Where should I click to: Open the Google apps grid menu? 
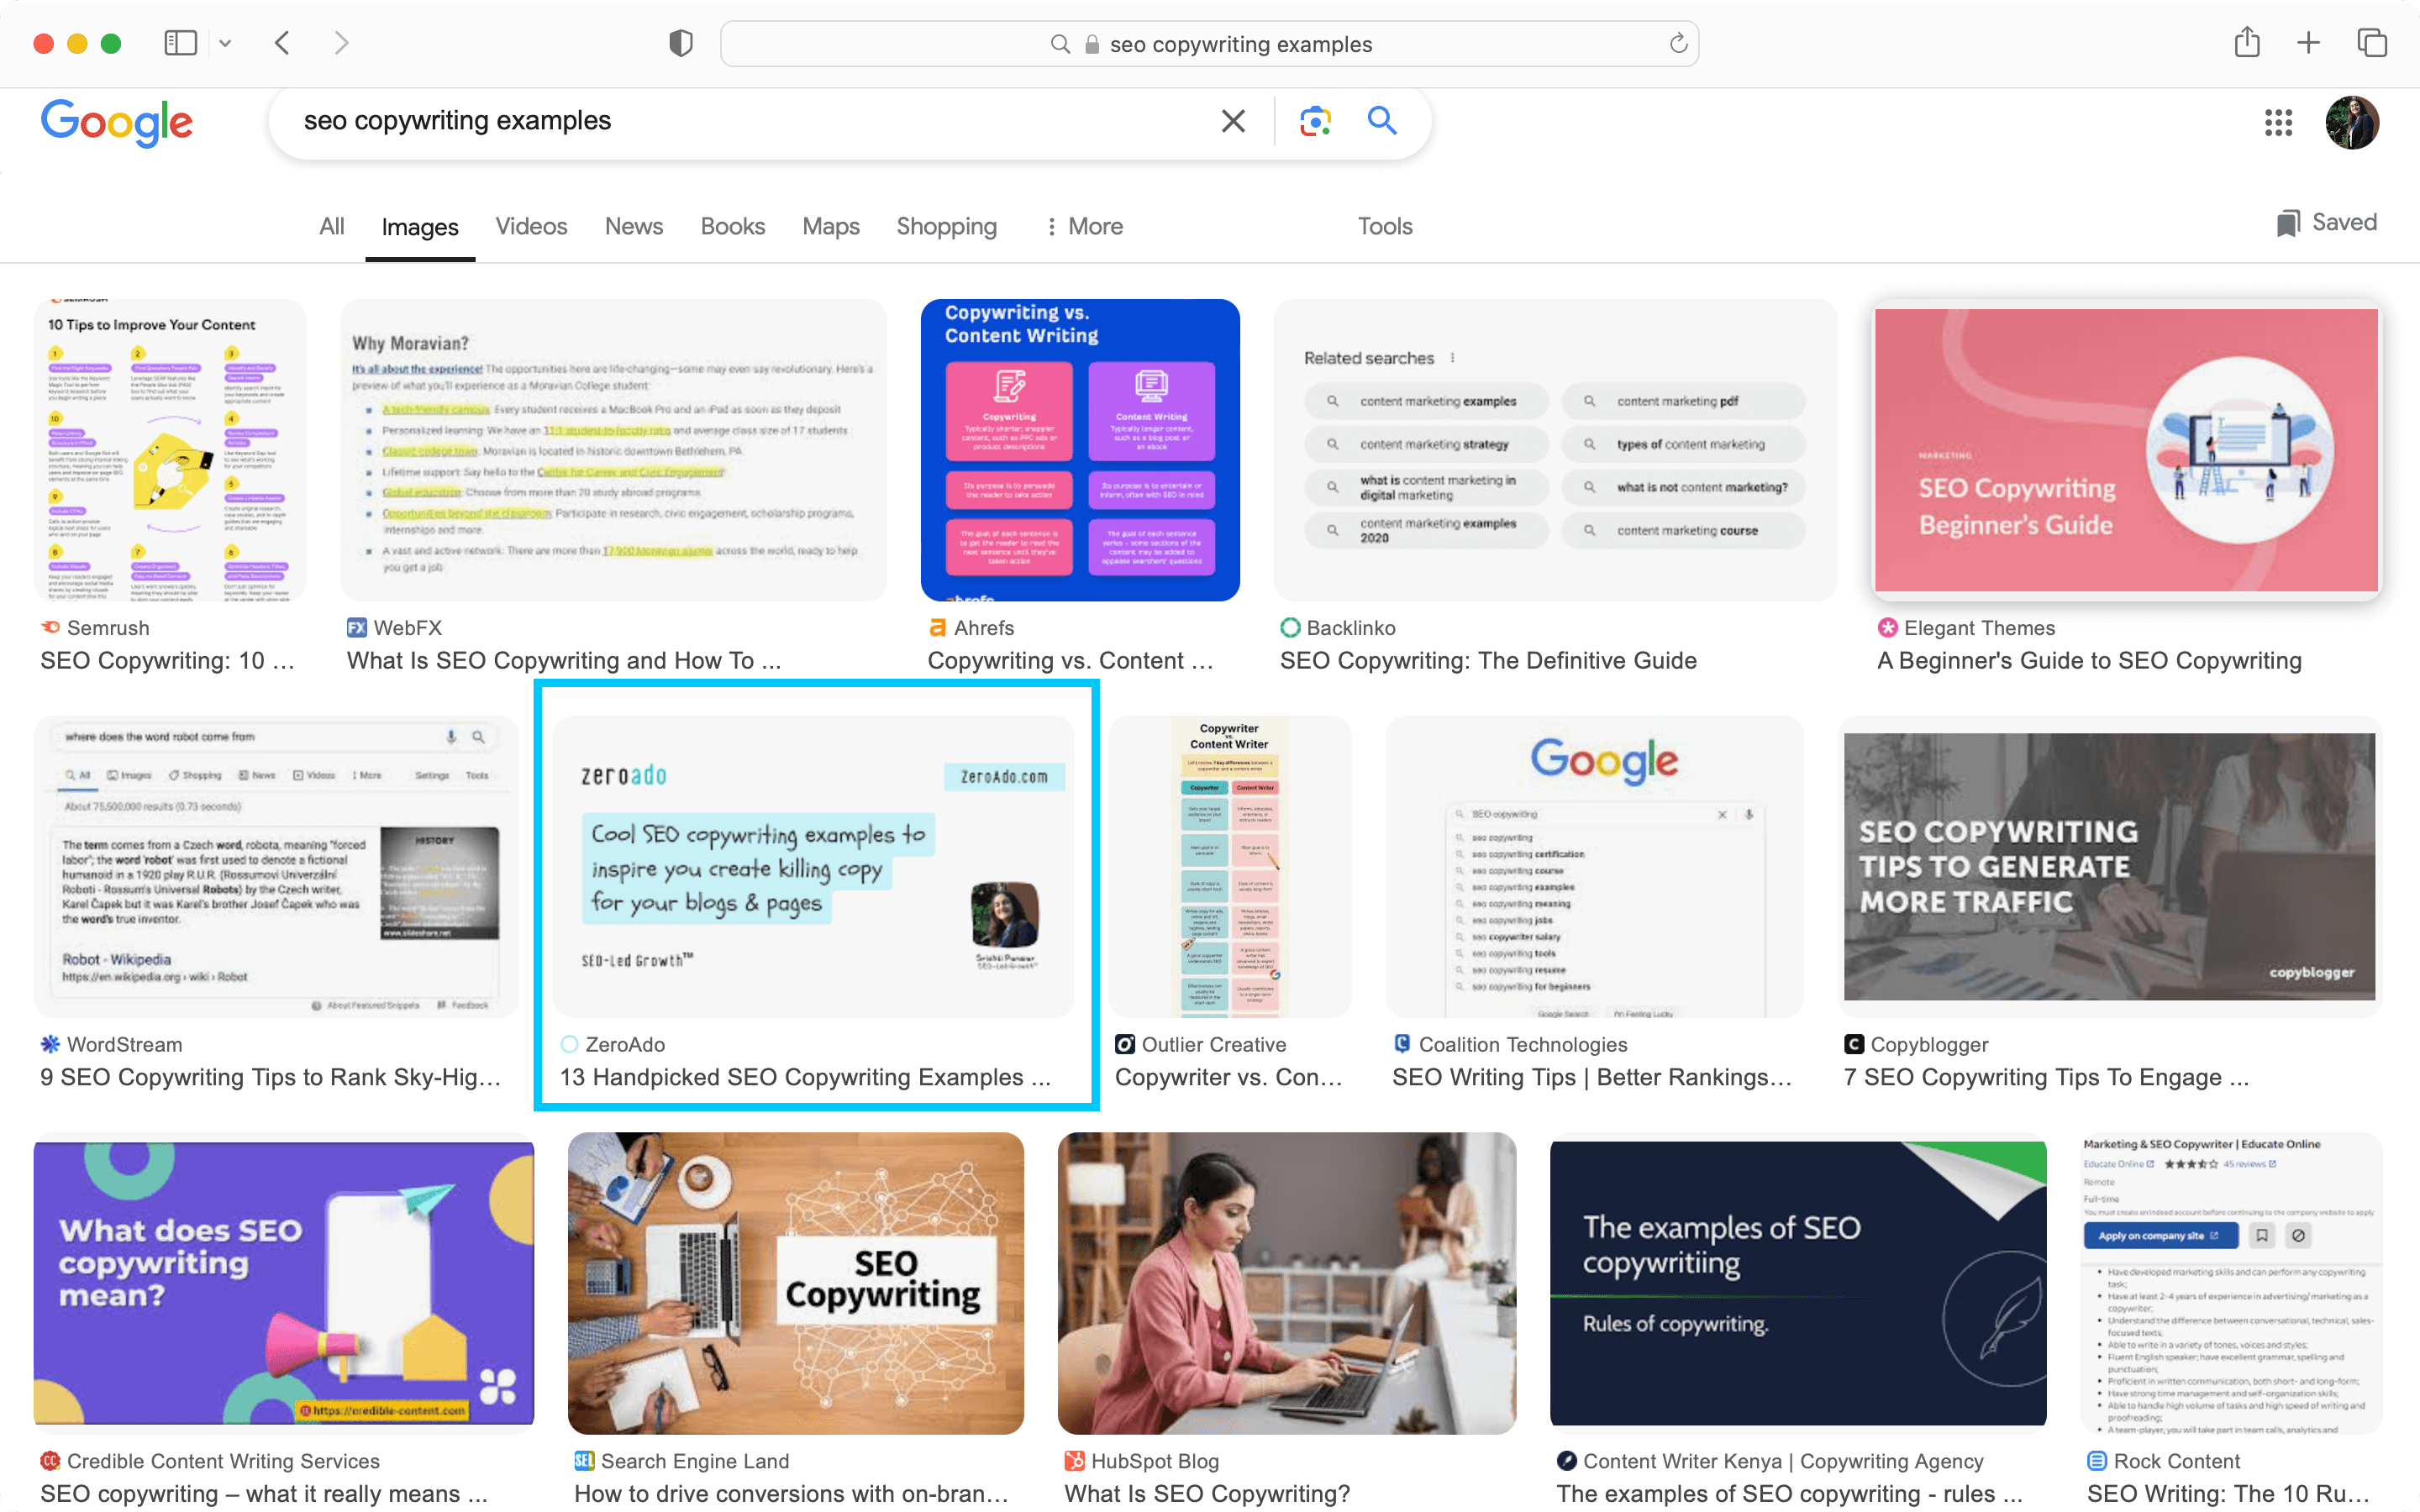(2275, 122)
